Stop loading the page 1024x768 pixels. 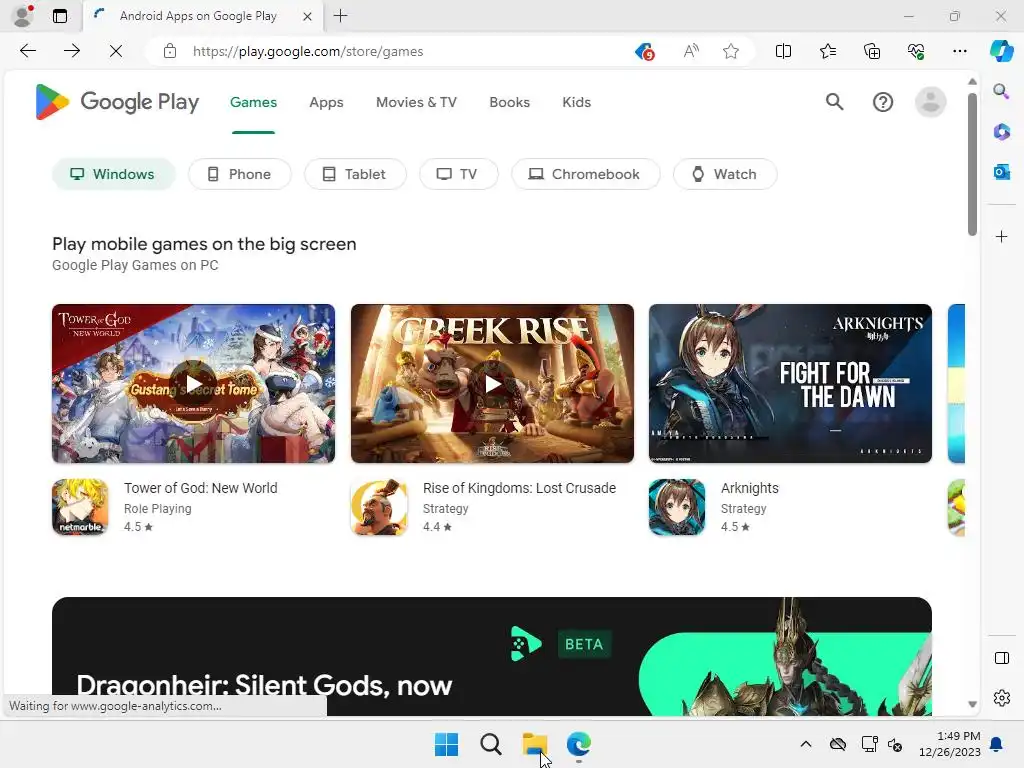click(116, 51)
